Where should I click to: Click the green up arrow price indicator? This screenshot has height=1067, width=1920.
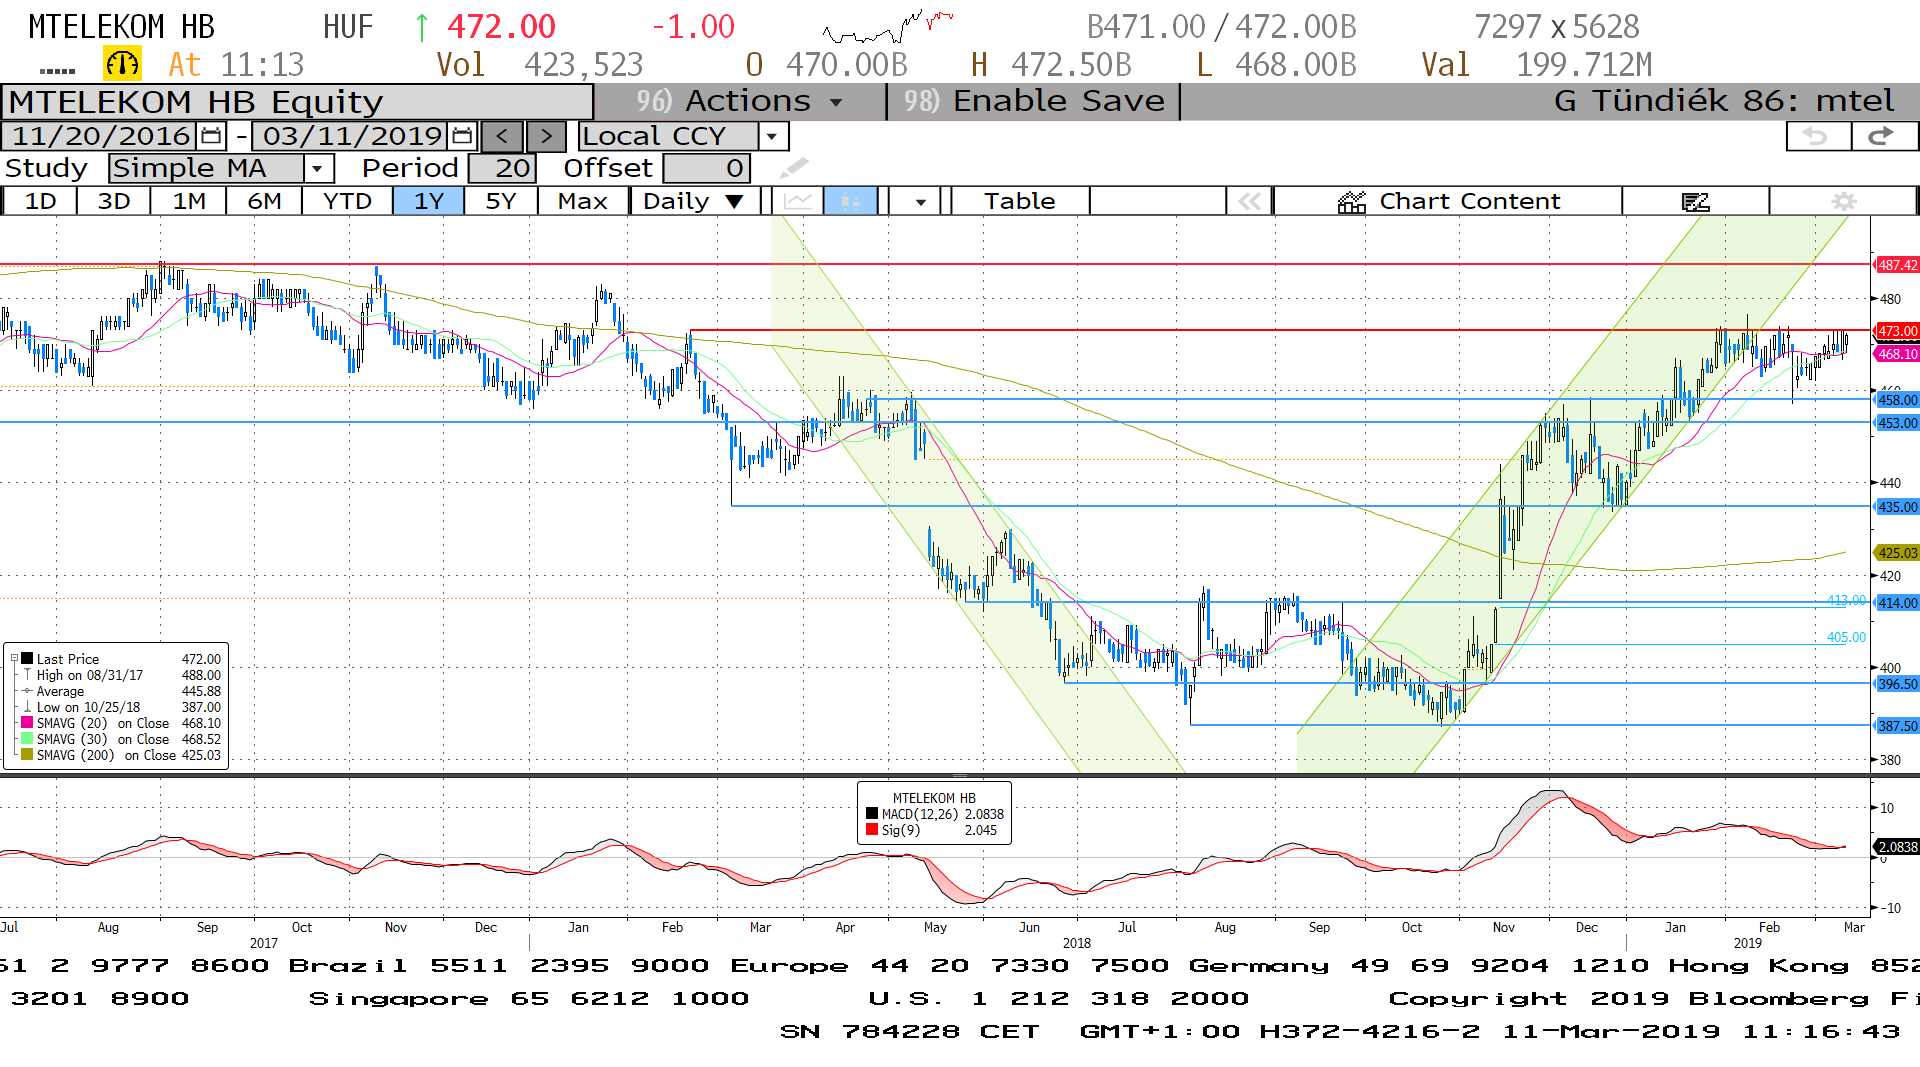coord(422,28)
